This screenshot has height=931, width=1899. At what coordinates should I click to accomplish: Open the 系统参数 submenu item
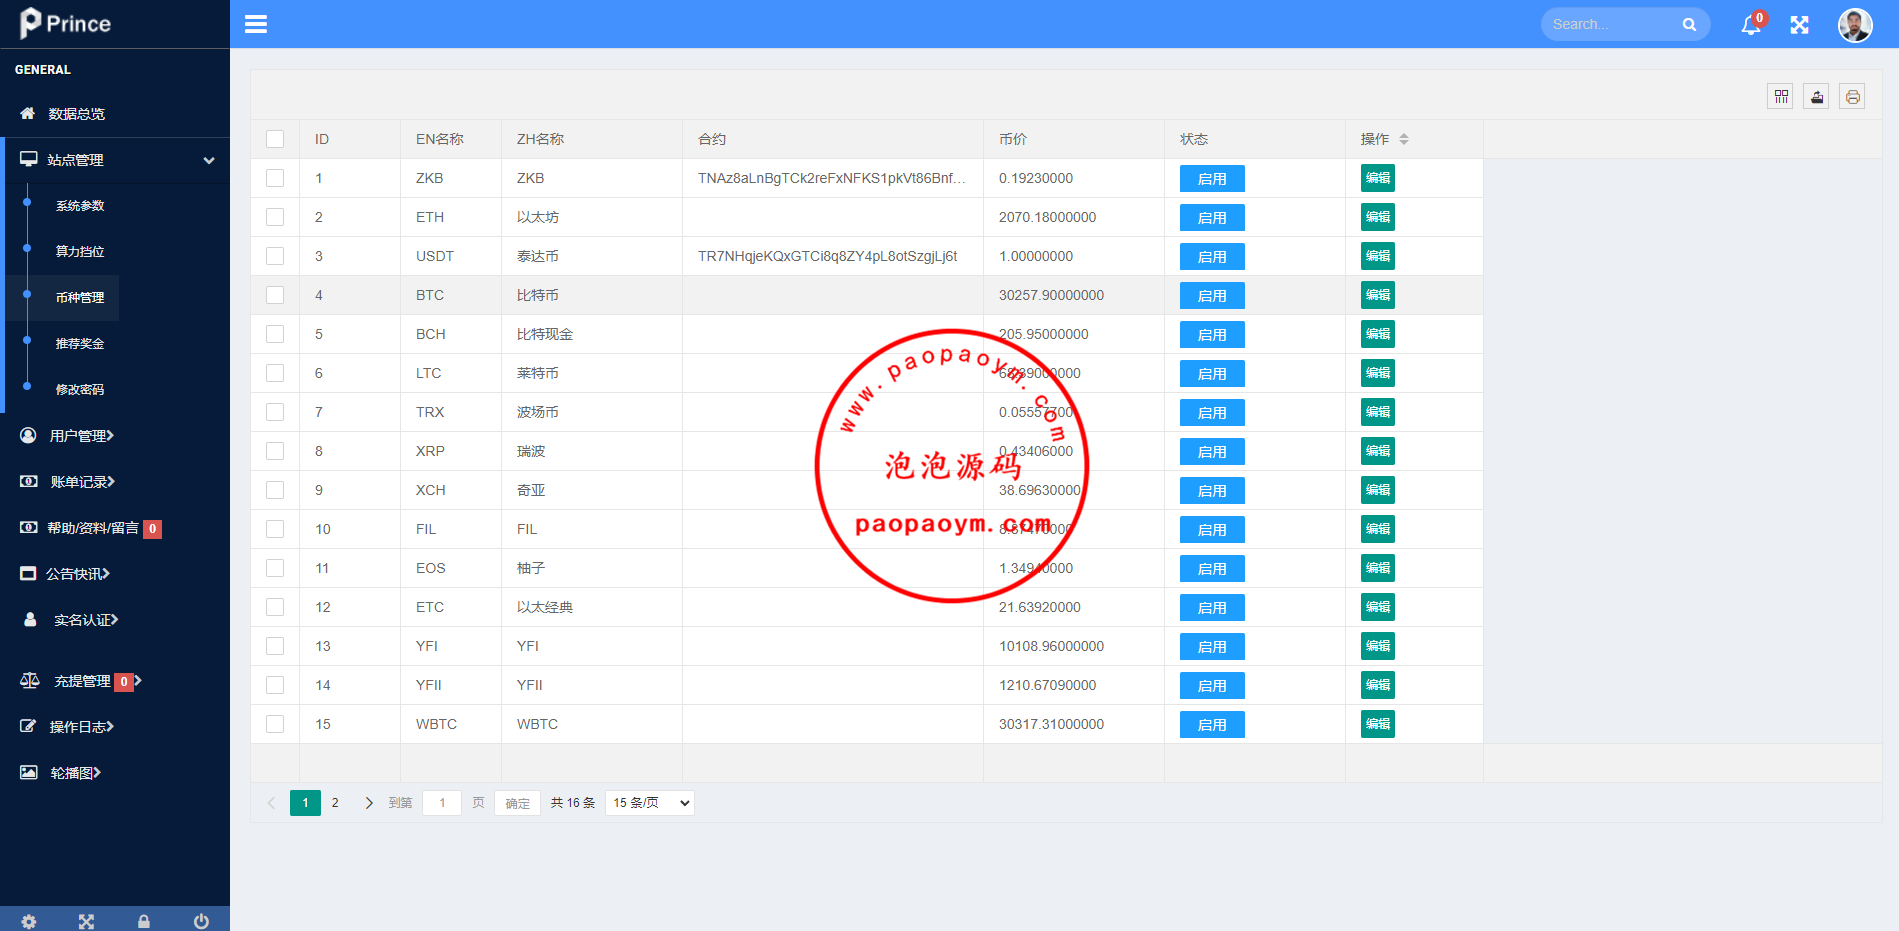coord(80,206)
